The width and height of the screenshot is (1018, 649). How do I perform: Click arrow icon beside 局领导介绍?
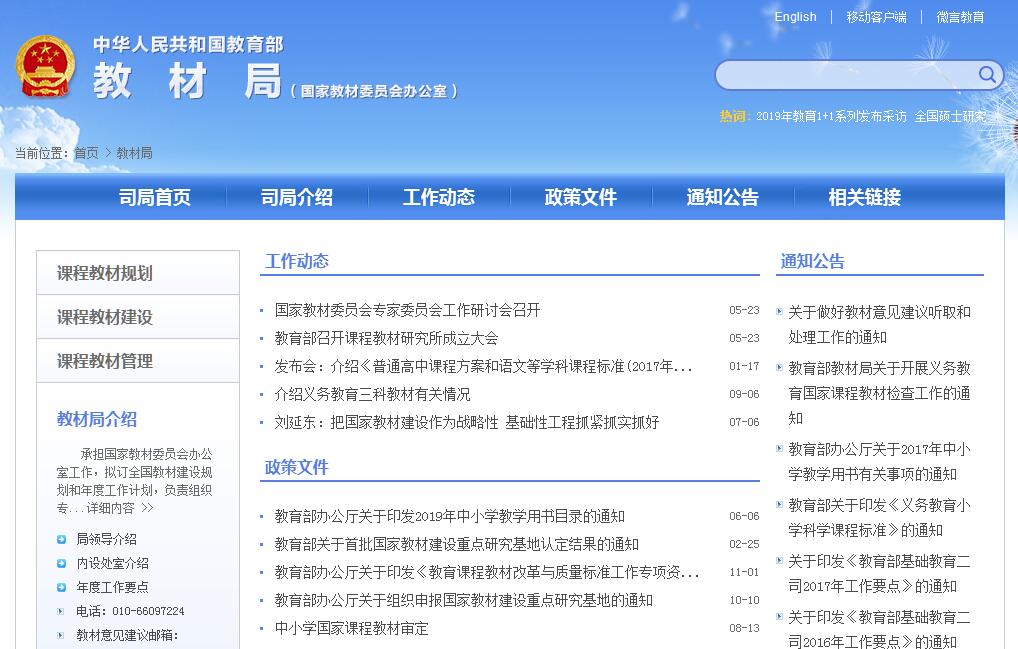pos(62,539)
